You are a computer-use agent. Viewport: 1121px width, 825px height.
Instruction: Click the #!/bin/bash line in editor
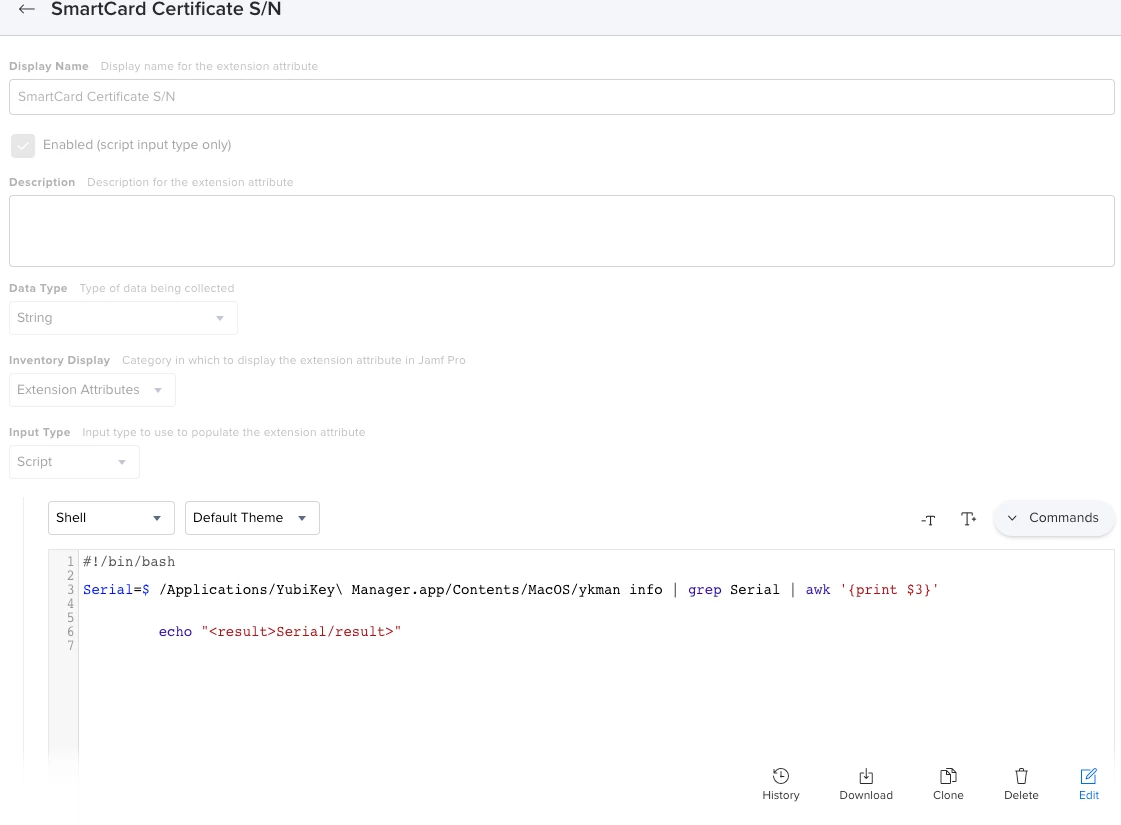click(129, 562)
